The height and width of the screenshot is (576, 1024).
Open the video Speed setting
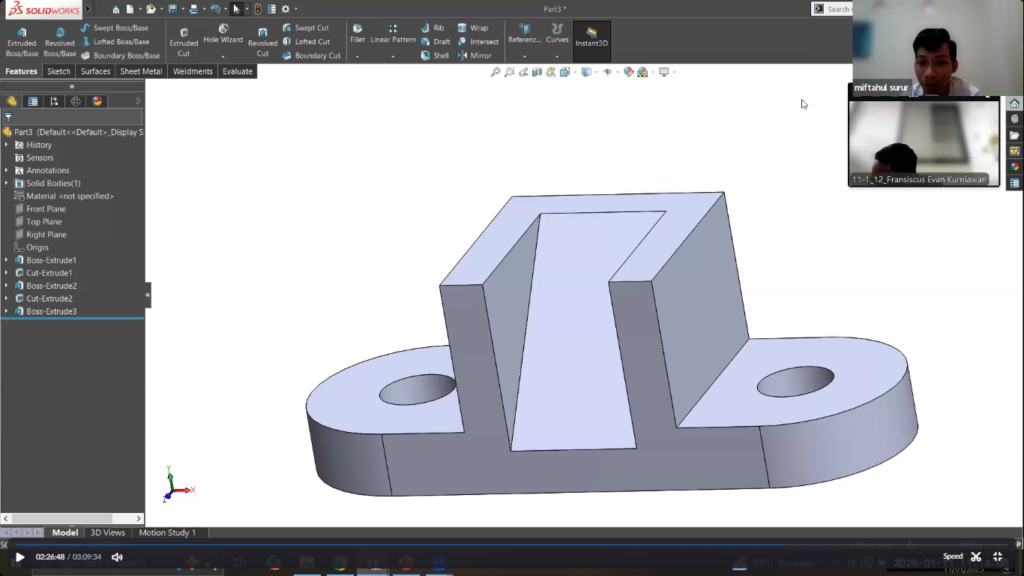click(953, 557)
